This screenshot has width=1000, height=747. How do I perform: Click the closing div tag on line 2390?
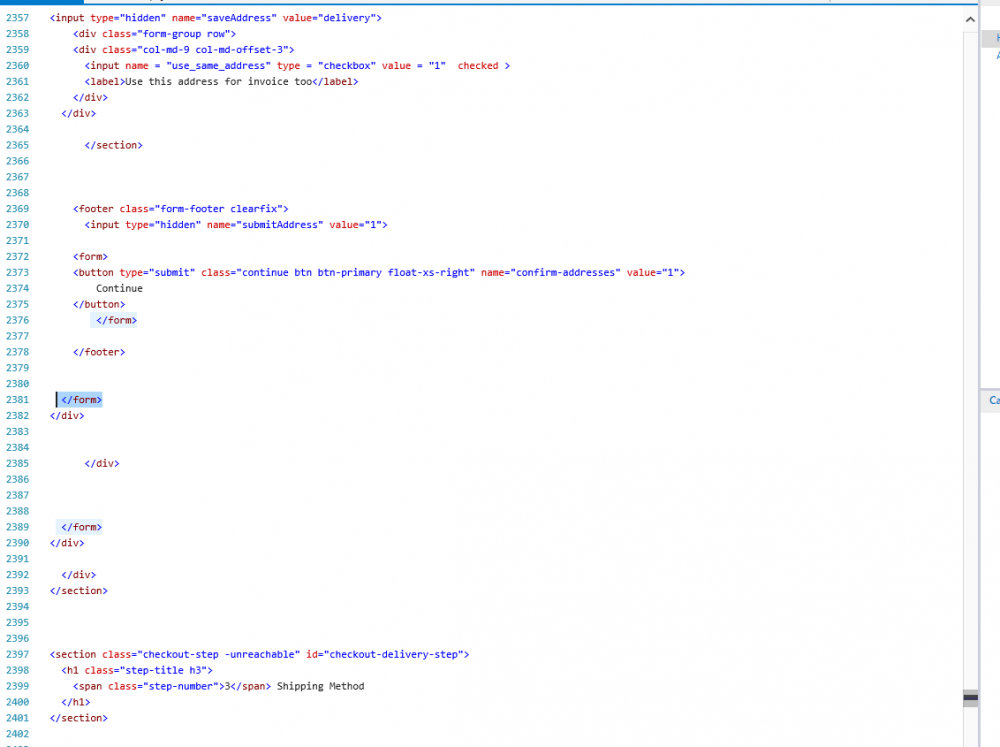click(67, 544)
